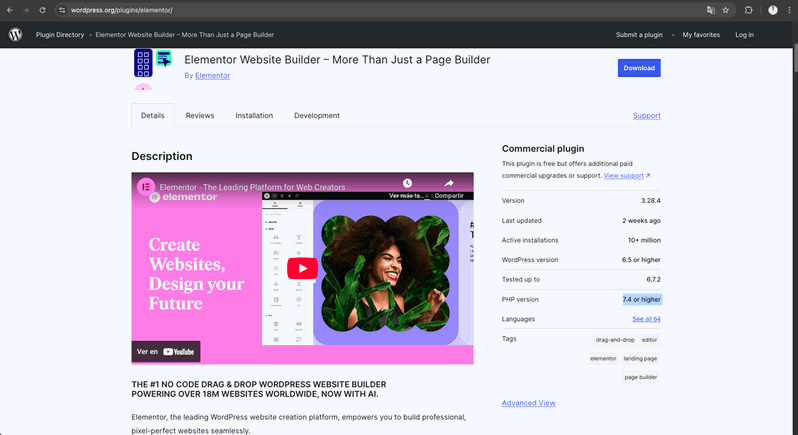Open the browser extensions puzzle icon

pos(748,10)
